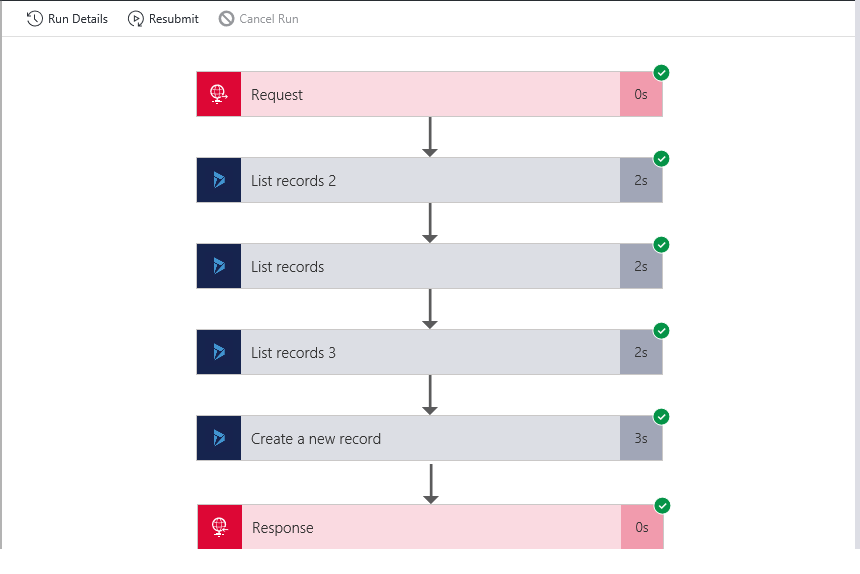860x574 pixels.
Task: Click the green success checkmark on Request
Action: 661,72
